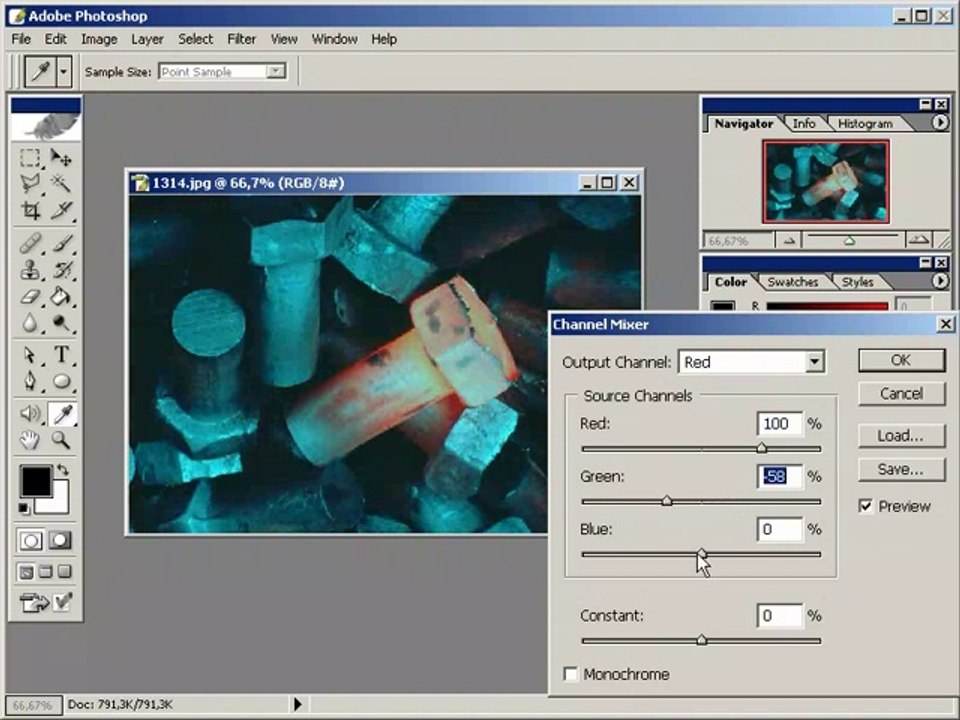The width and height of the screenshot is (960, 720).
Task: Select the Dodge tool
Action: click(x=61, y=323)
